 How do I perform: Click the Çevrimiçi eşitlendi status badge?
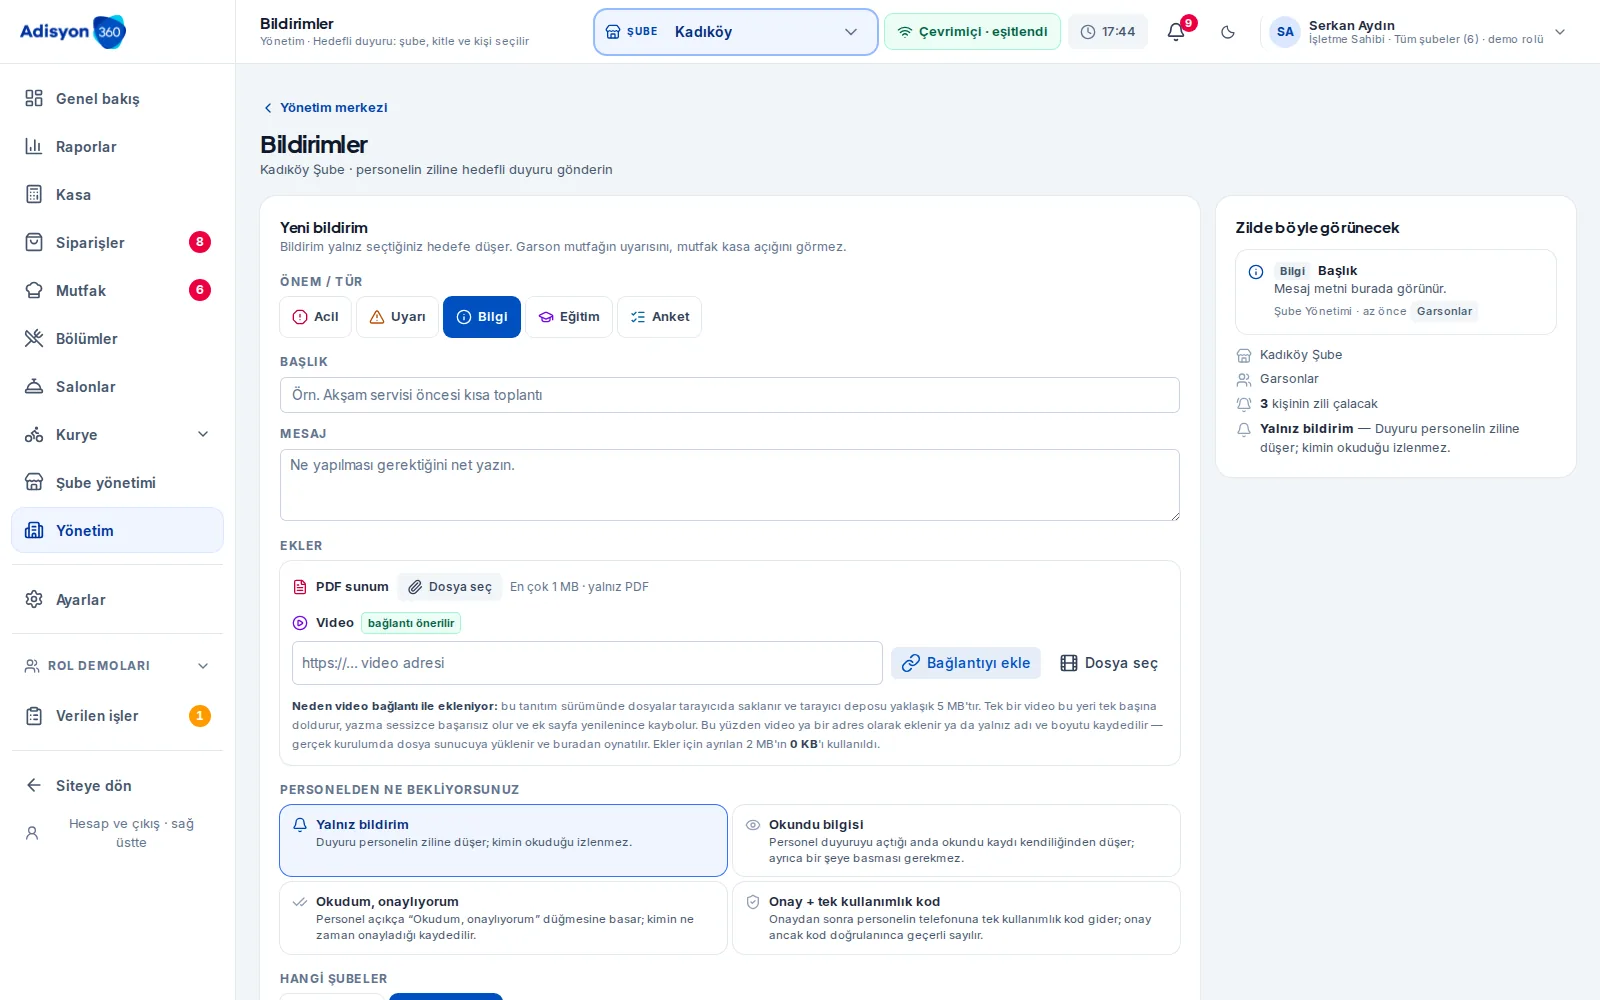coord(972,32)
